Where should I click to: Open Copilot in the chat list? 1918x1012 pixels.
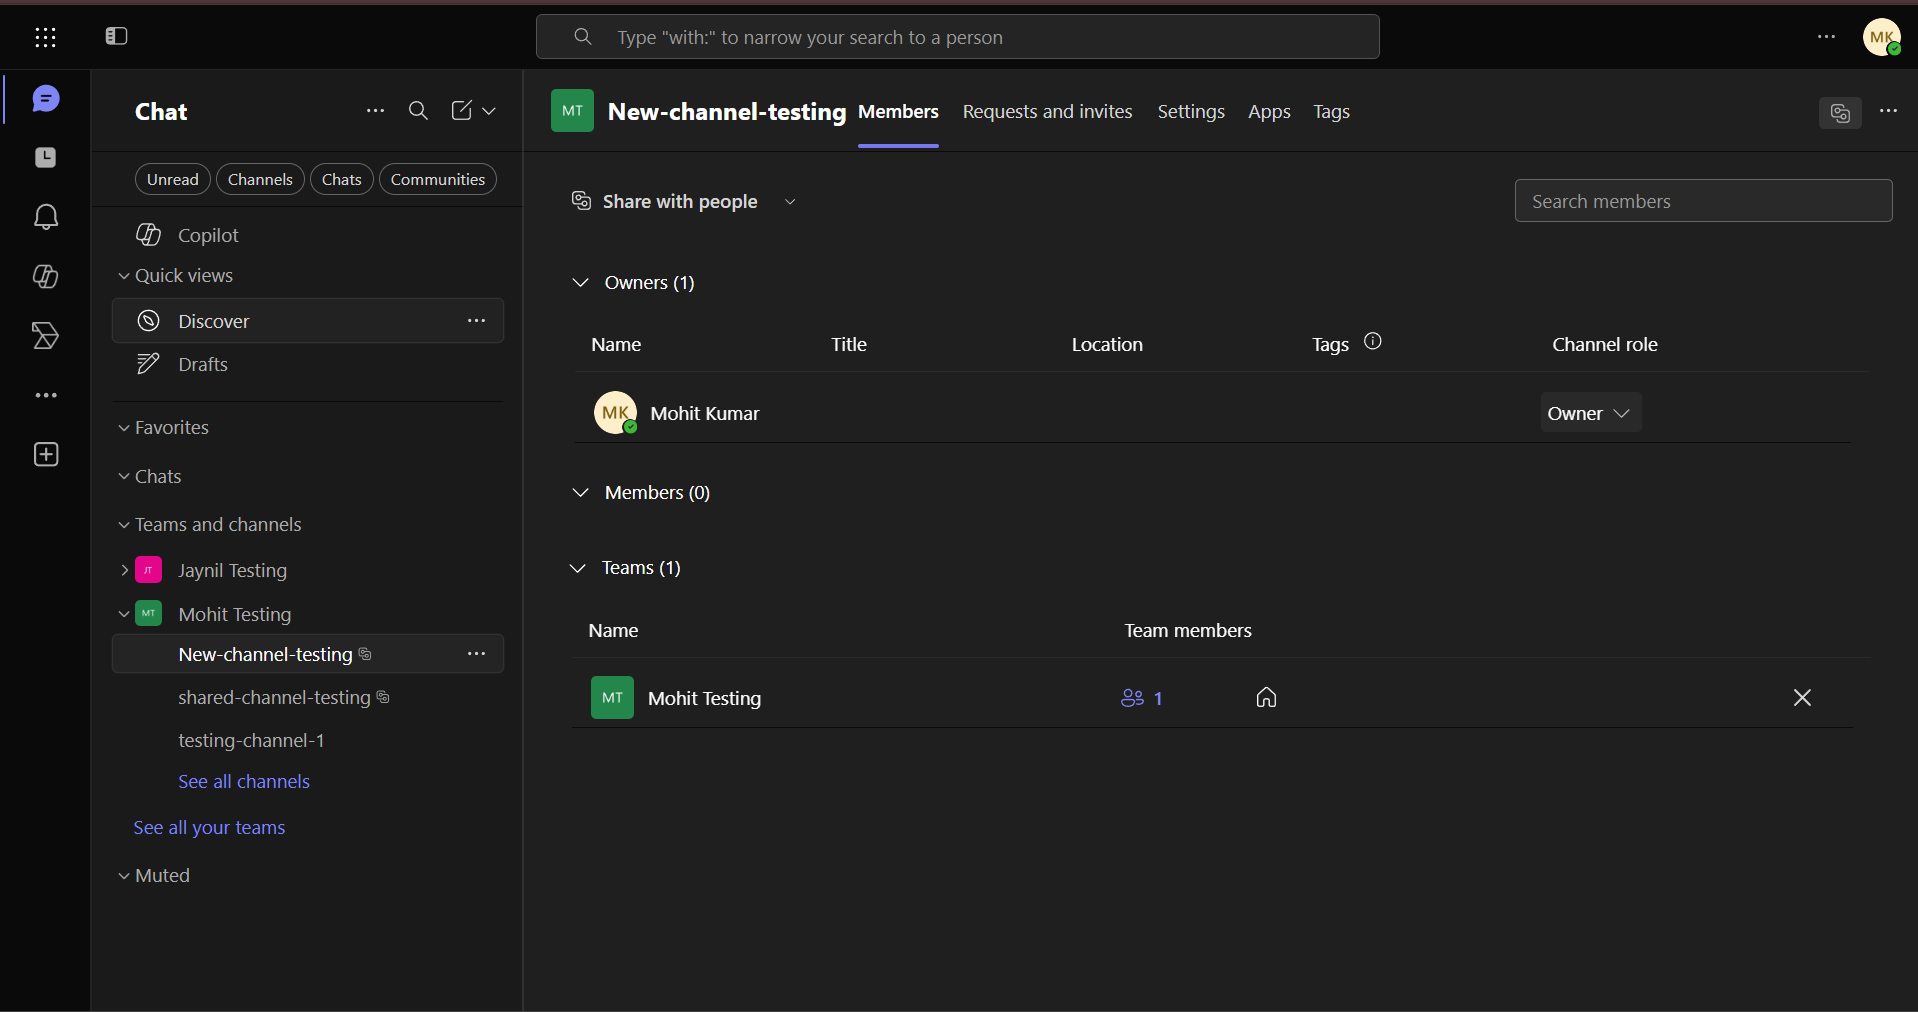tap(308, 235)
